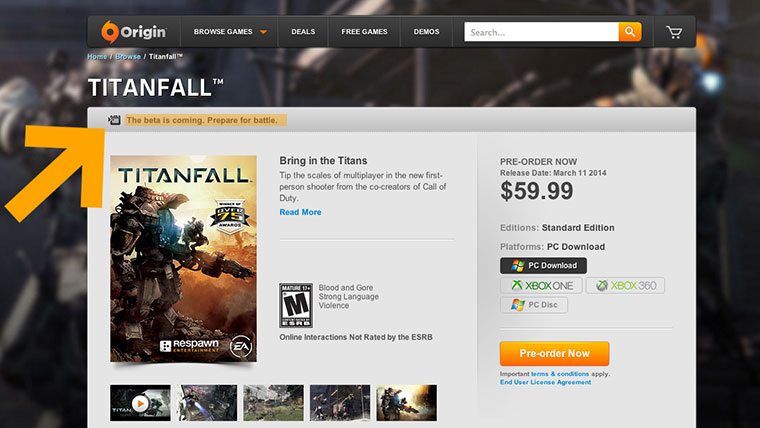
Task: Go to the Demos menu item
Action: pyautogui.click(x=427, y=32)
